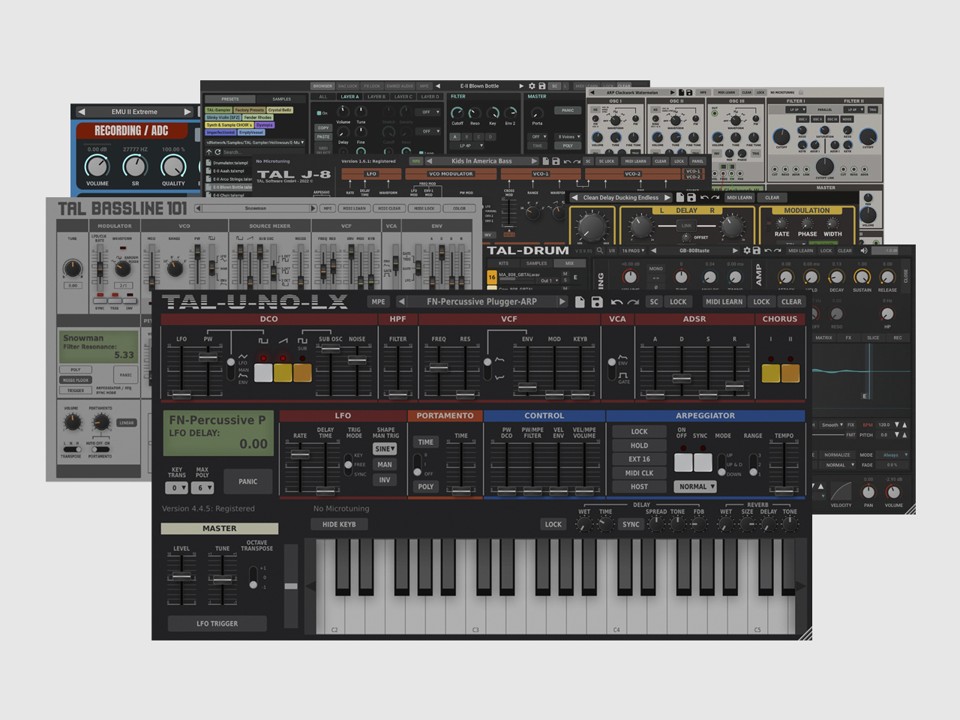Click MIDI LEARN in TAL-U-NO-LX
Screen dimensions: 960x720
[x=724, y=302]
